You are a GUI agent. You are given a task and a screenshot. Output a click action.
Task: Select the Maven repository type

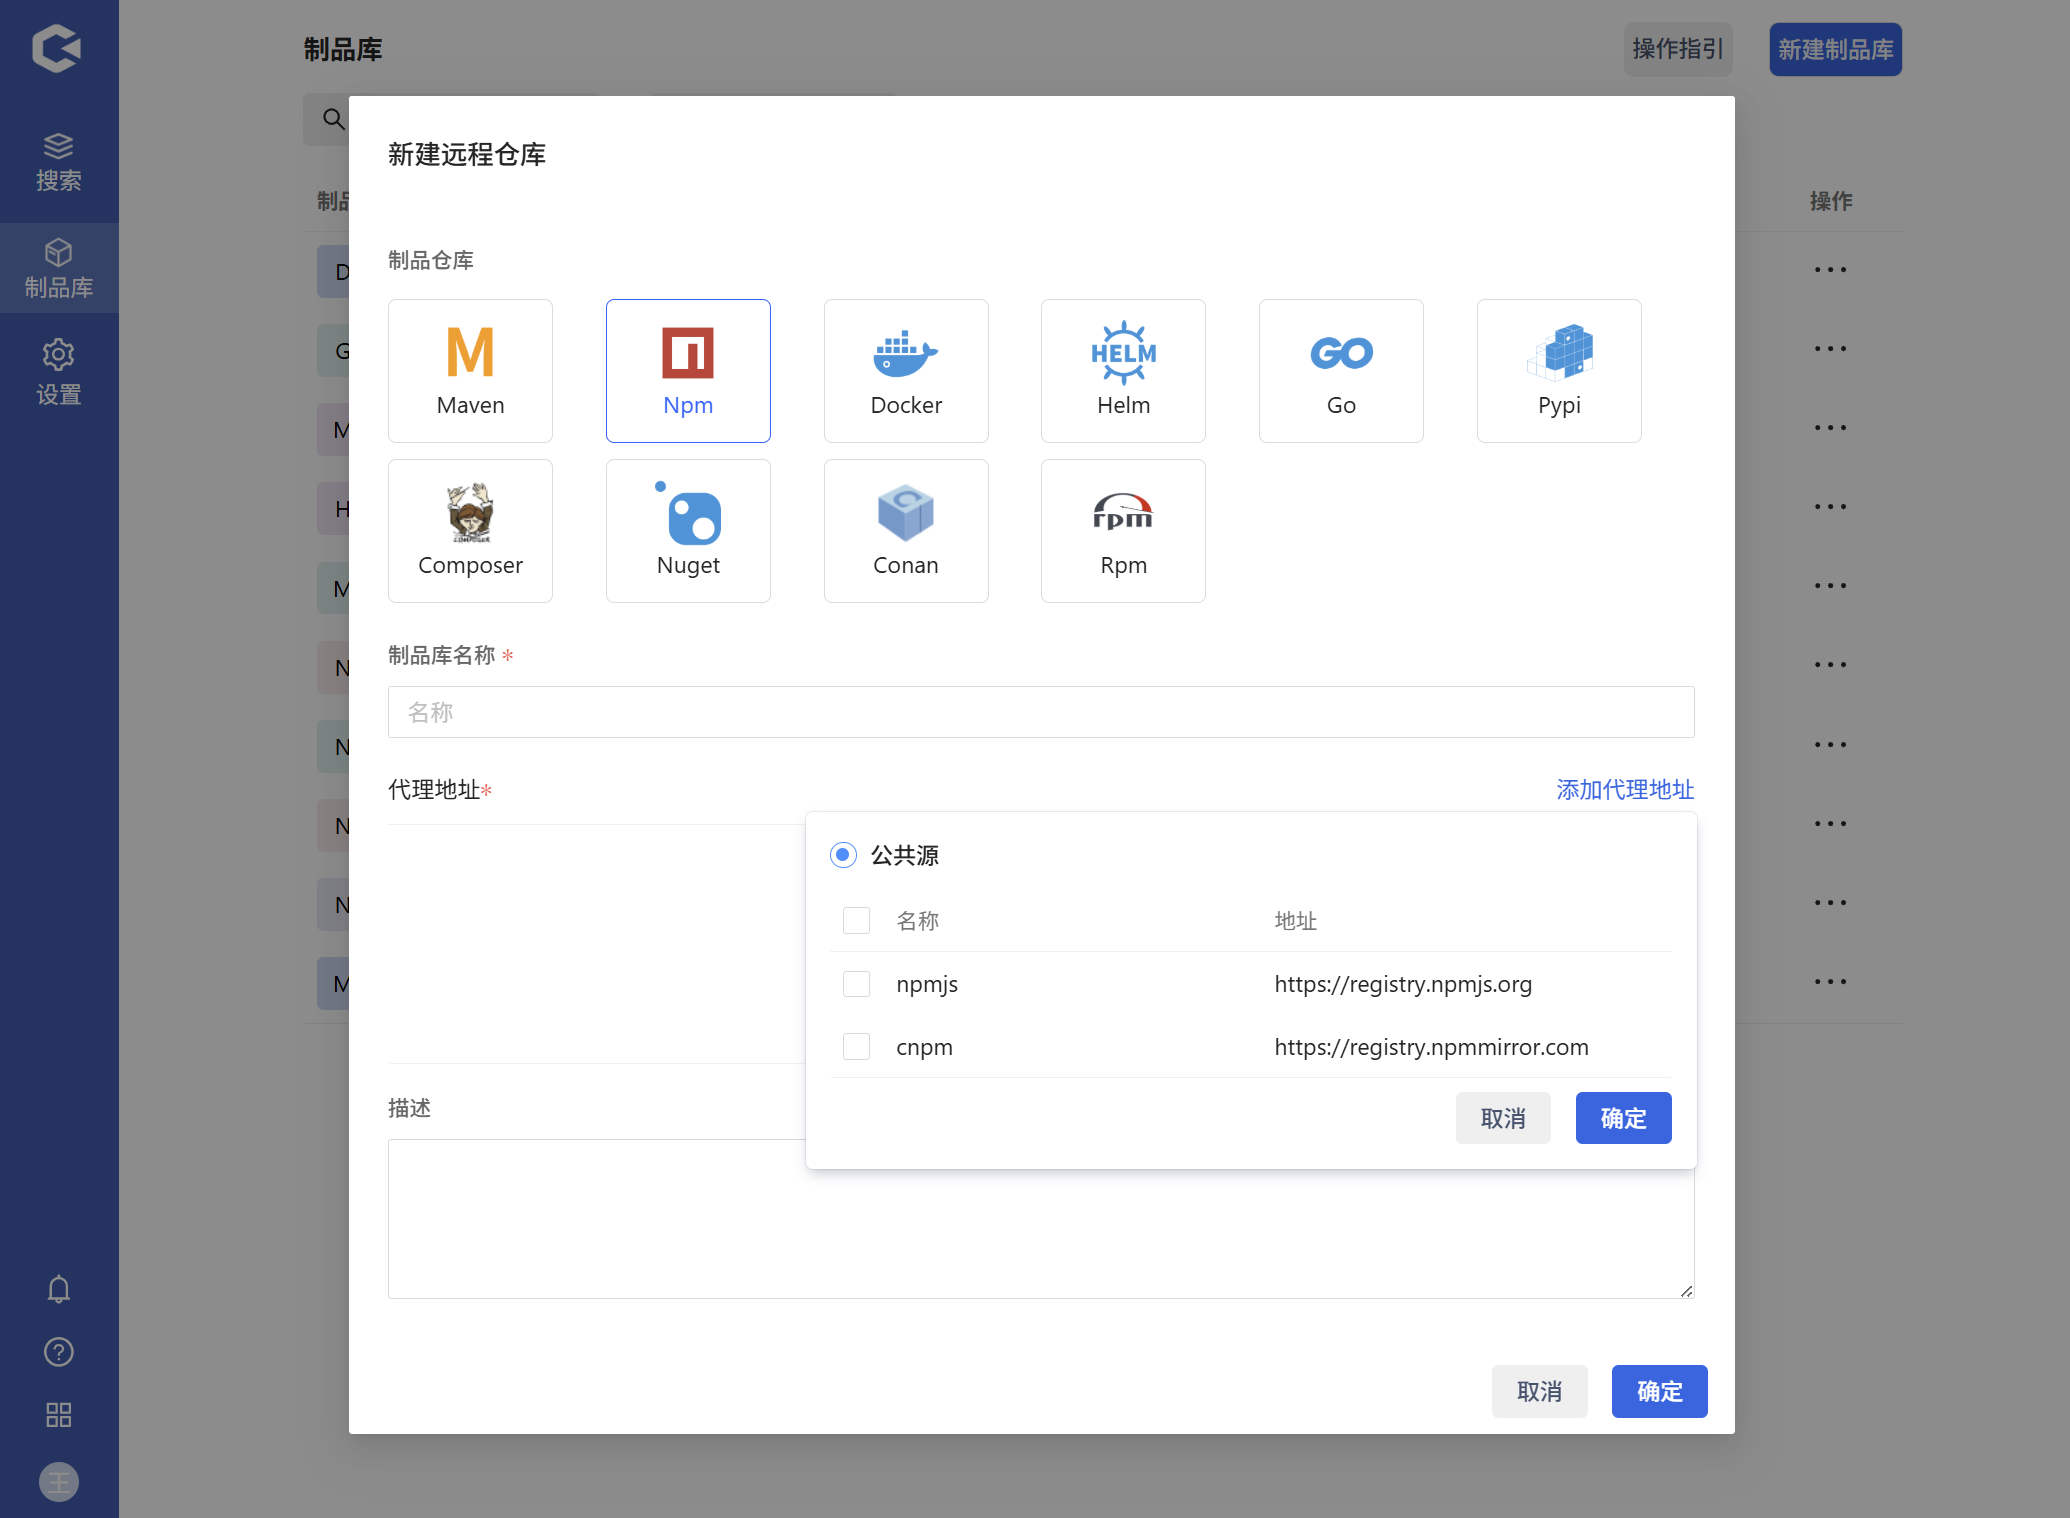pos(470,370)
